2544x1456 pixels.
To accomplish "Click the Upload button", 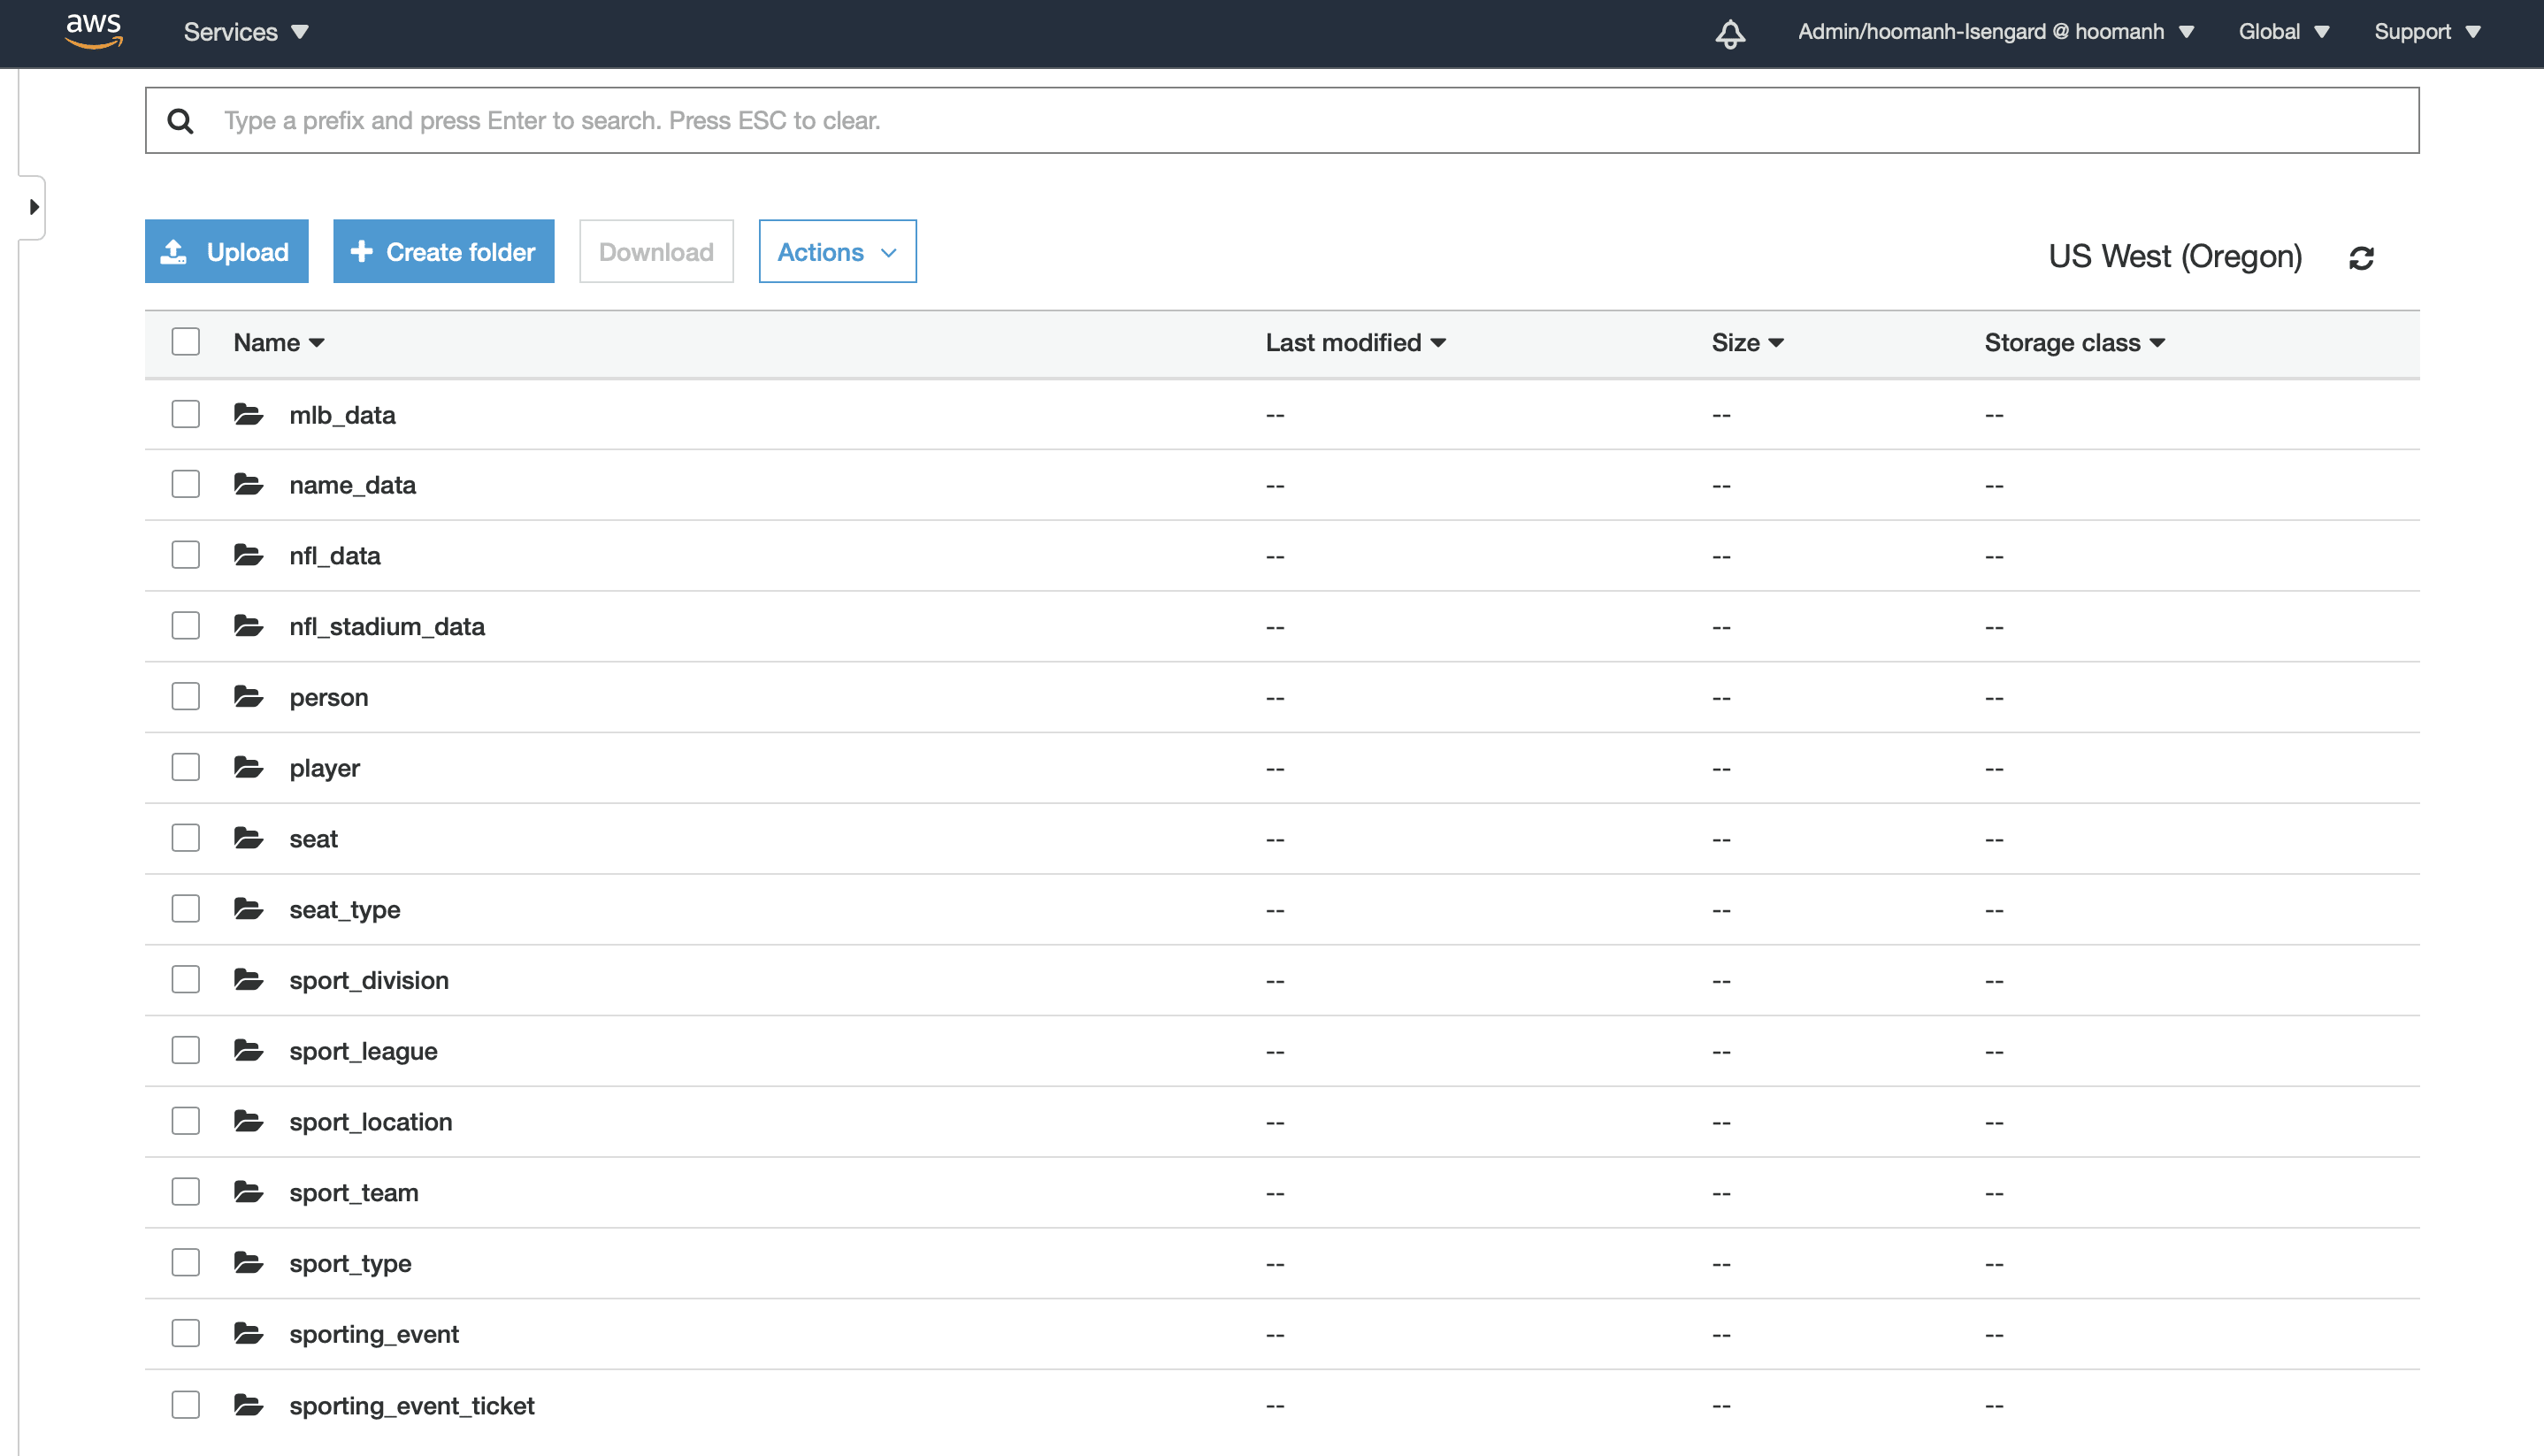I will click(x=226, y=251).
